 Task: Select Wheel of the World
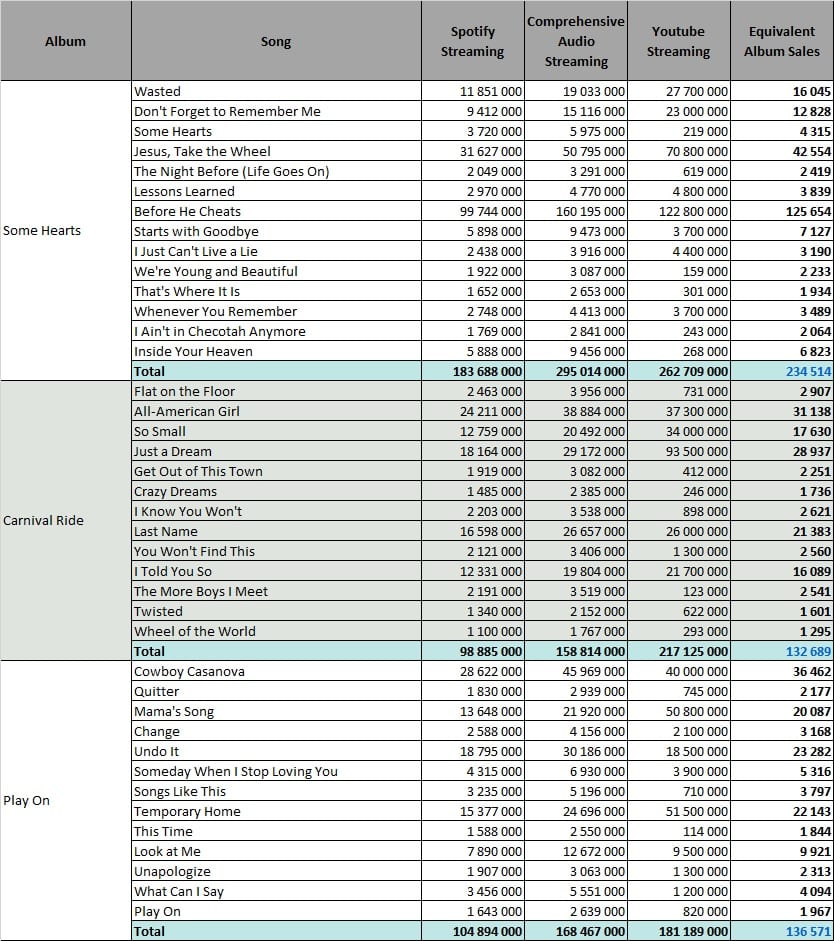tap(276, 631)
